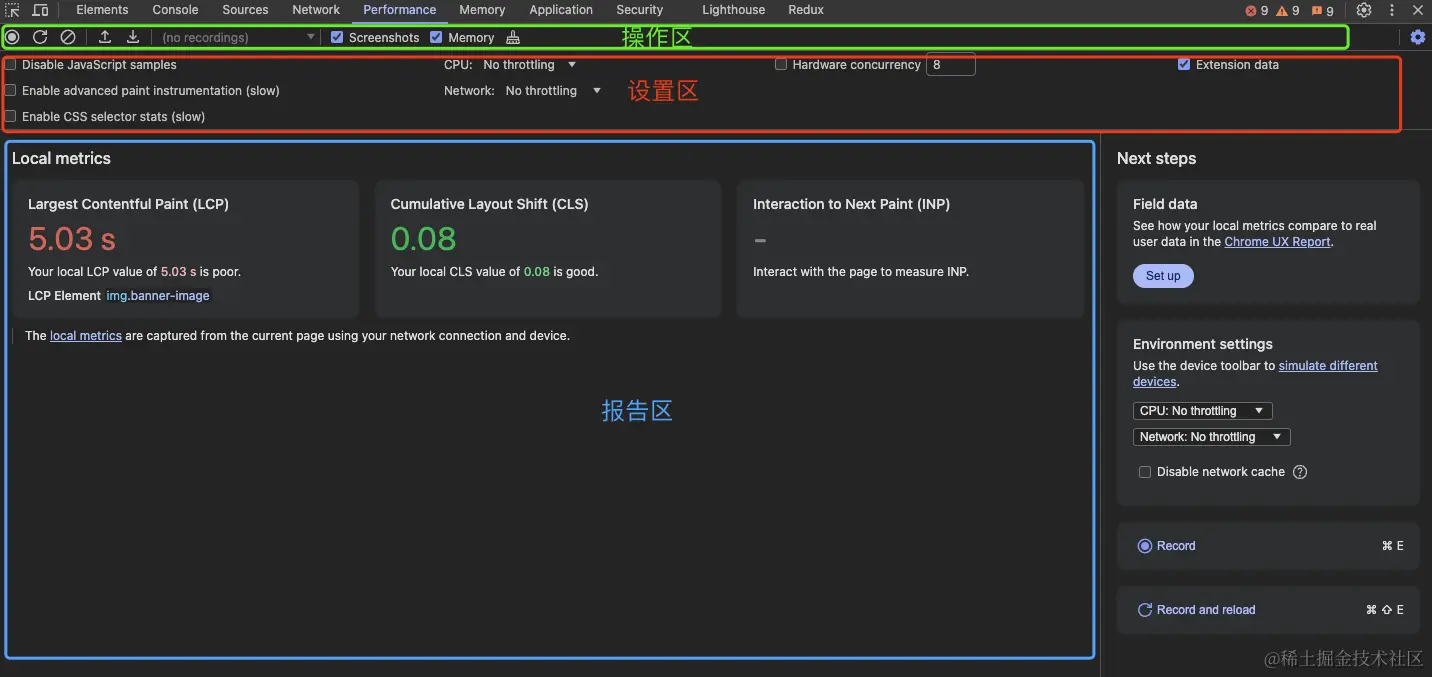1432x677 pixels.
Task: Start recording with the record circle icon
Action: point(12,37)
